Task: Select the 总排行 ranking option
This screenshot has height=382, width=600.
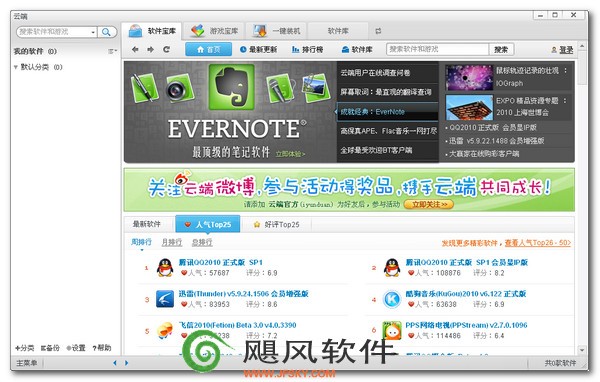Action: (202, 242)
